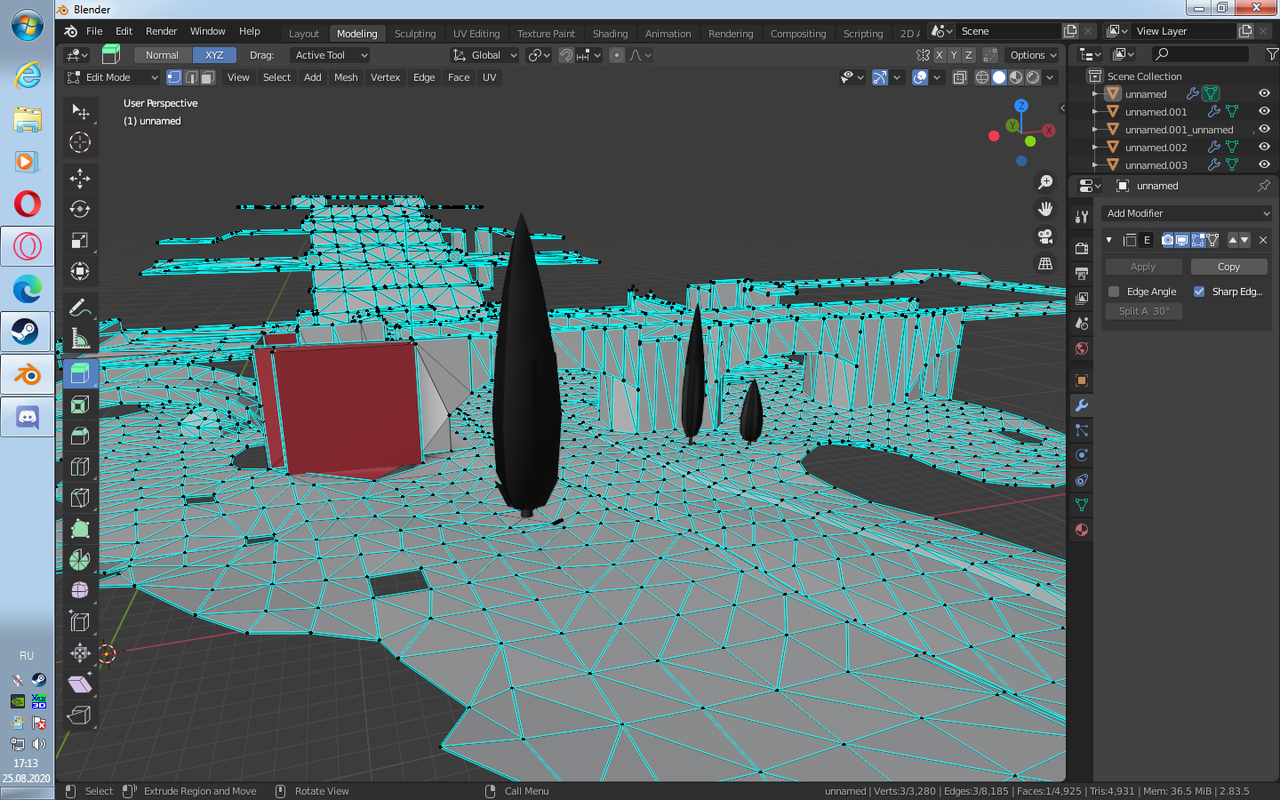This screenshot has height=800, width=1280.
Task: Adjust Split Angle 30° field
Action: pos(1144,311)
